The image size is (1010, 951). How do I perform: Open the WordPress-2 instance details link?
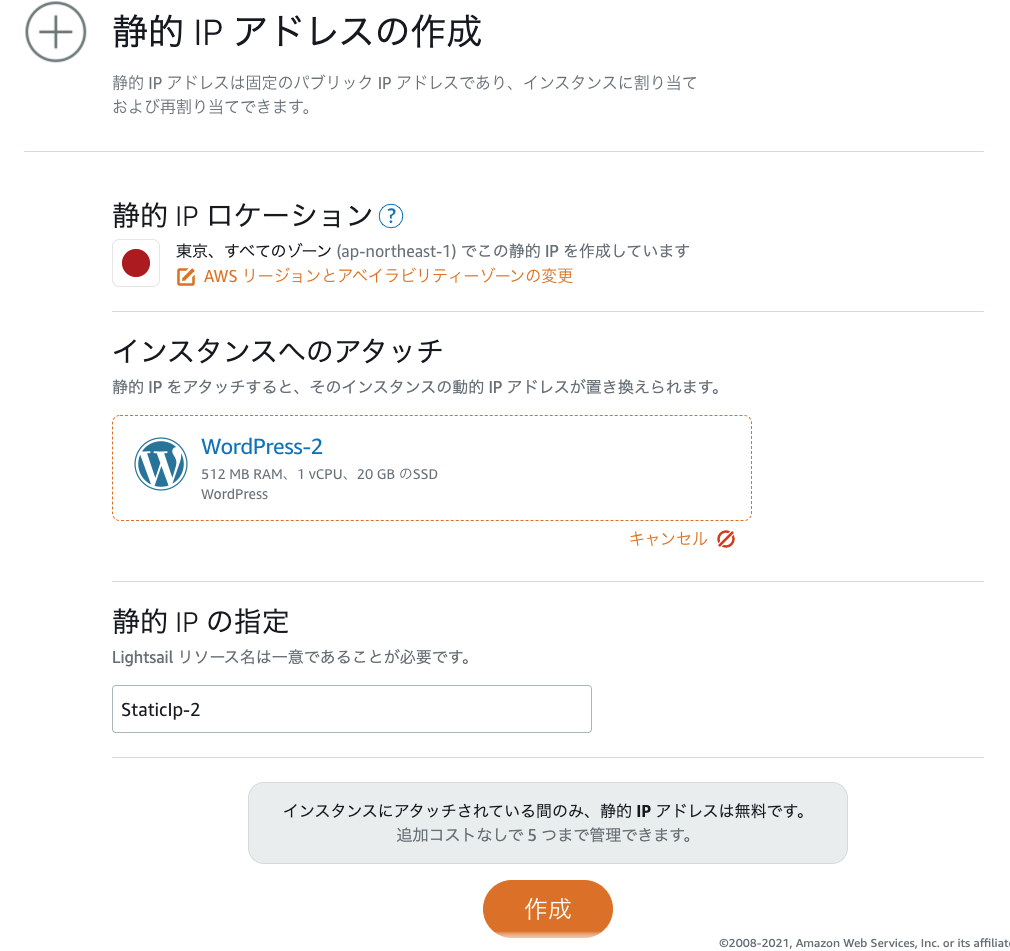pos(262,446)
